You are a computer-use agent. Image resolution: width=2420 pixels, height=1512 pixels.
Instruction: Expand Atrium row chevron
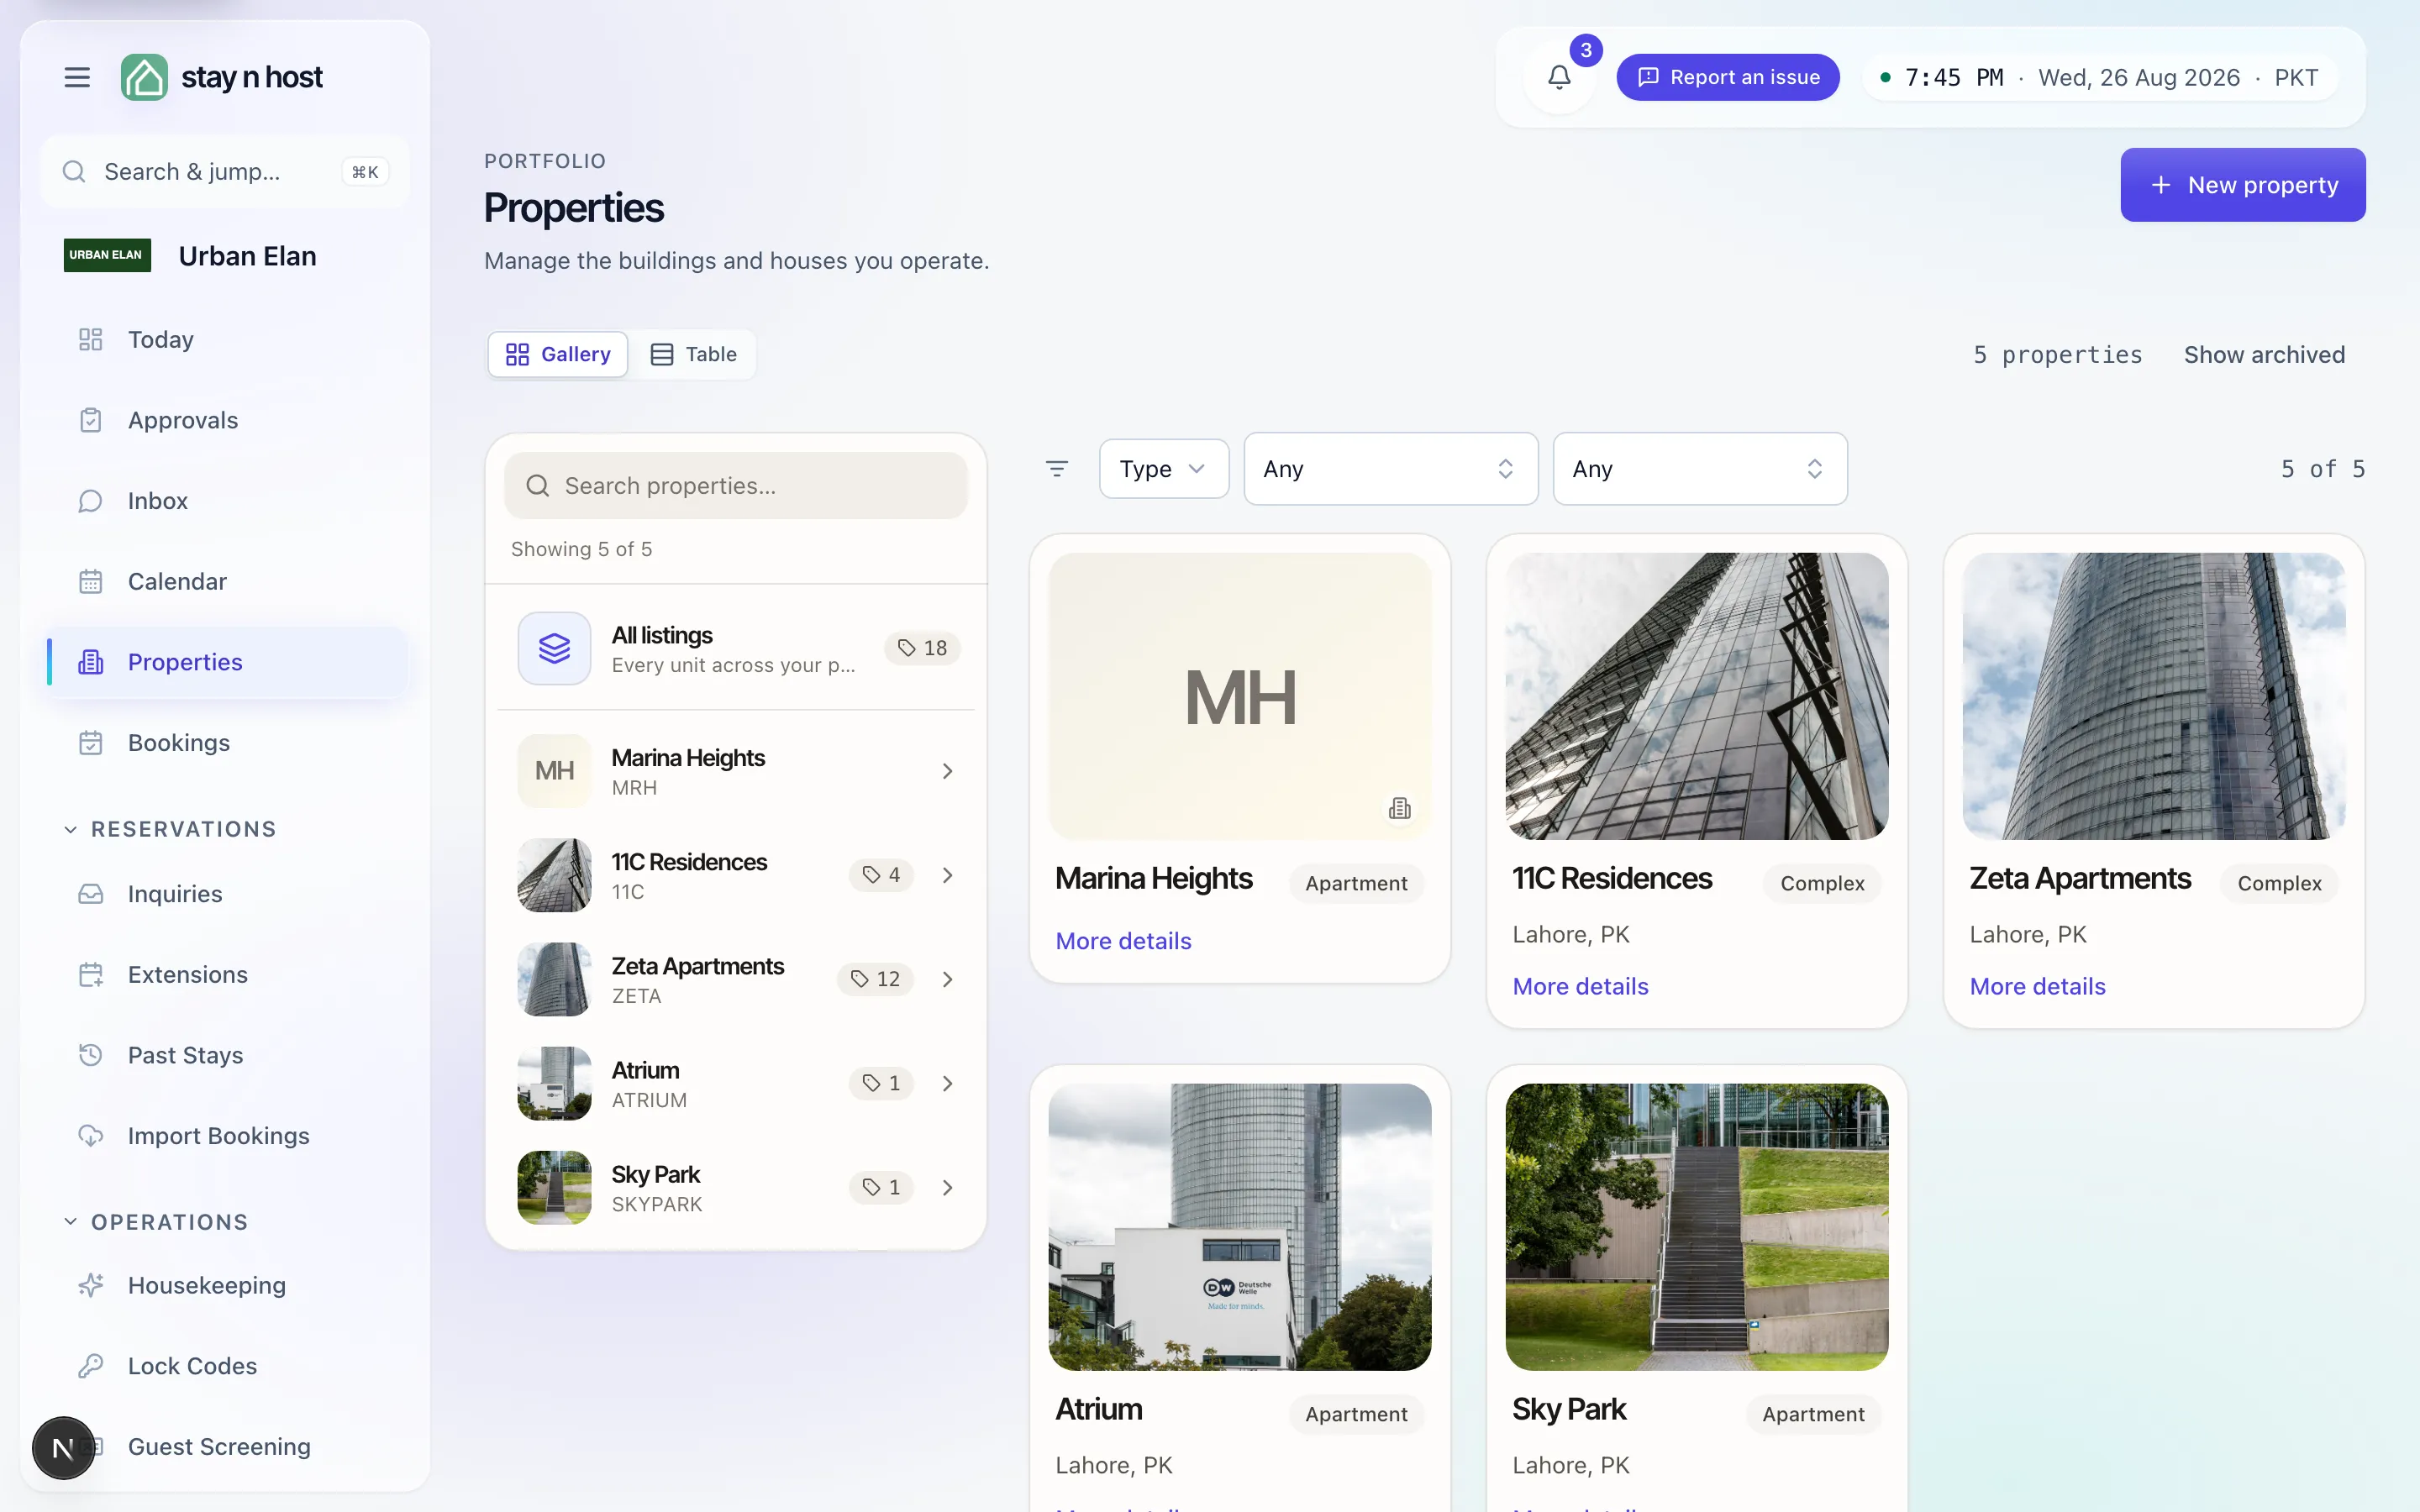pos(947,1083)
